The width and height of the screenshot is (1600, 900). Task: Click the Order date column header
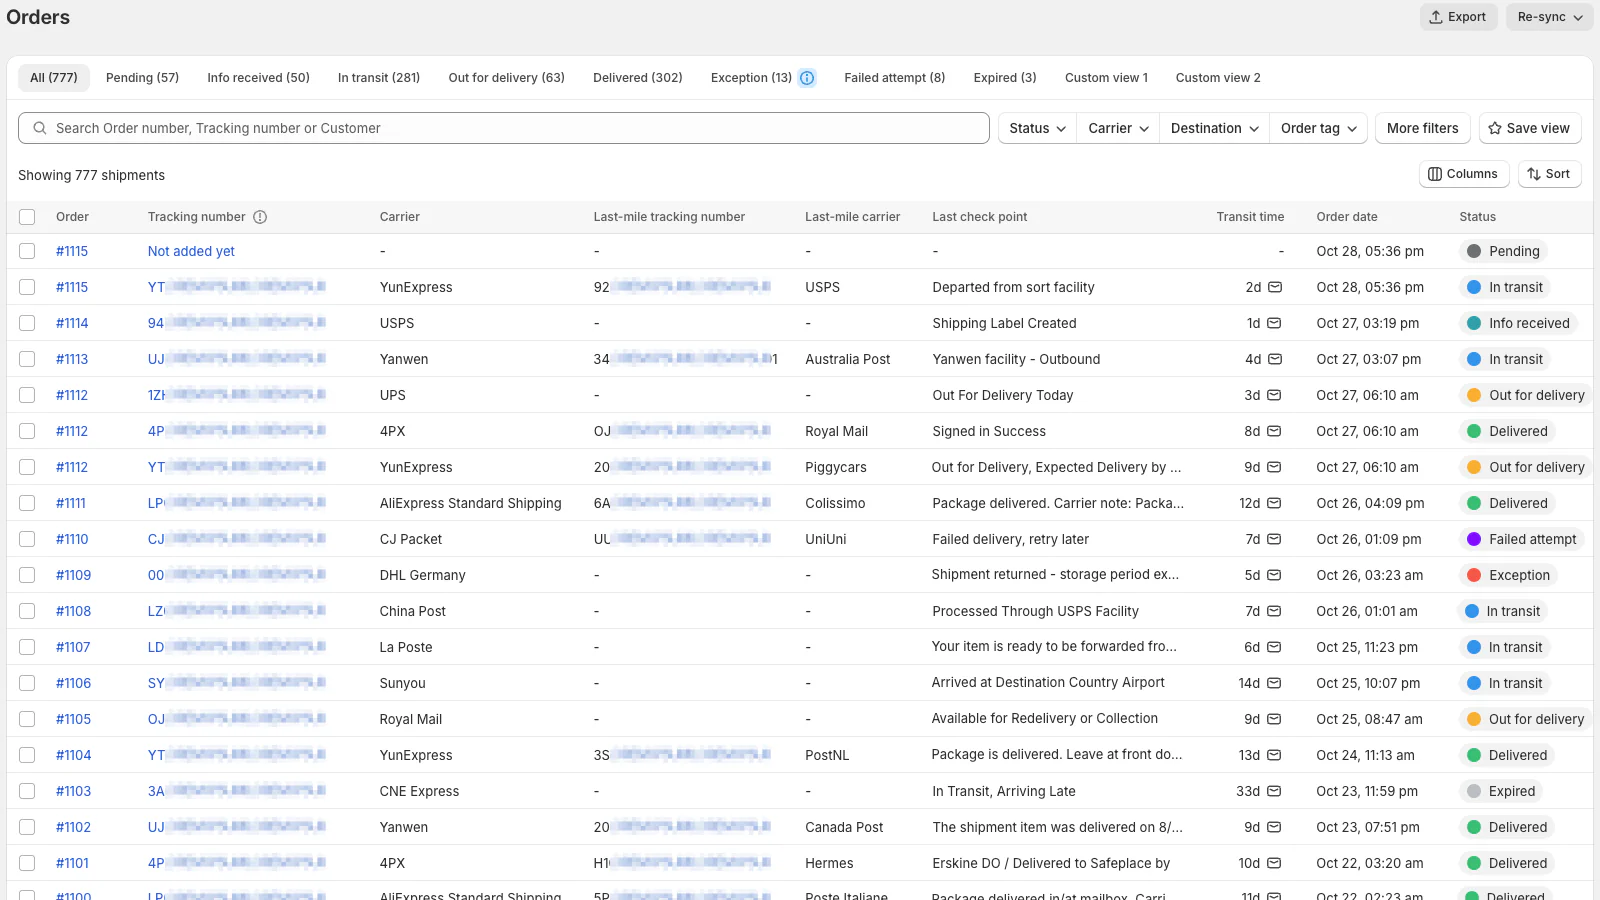pos(1346,217)
